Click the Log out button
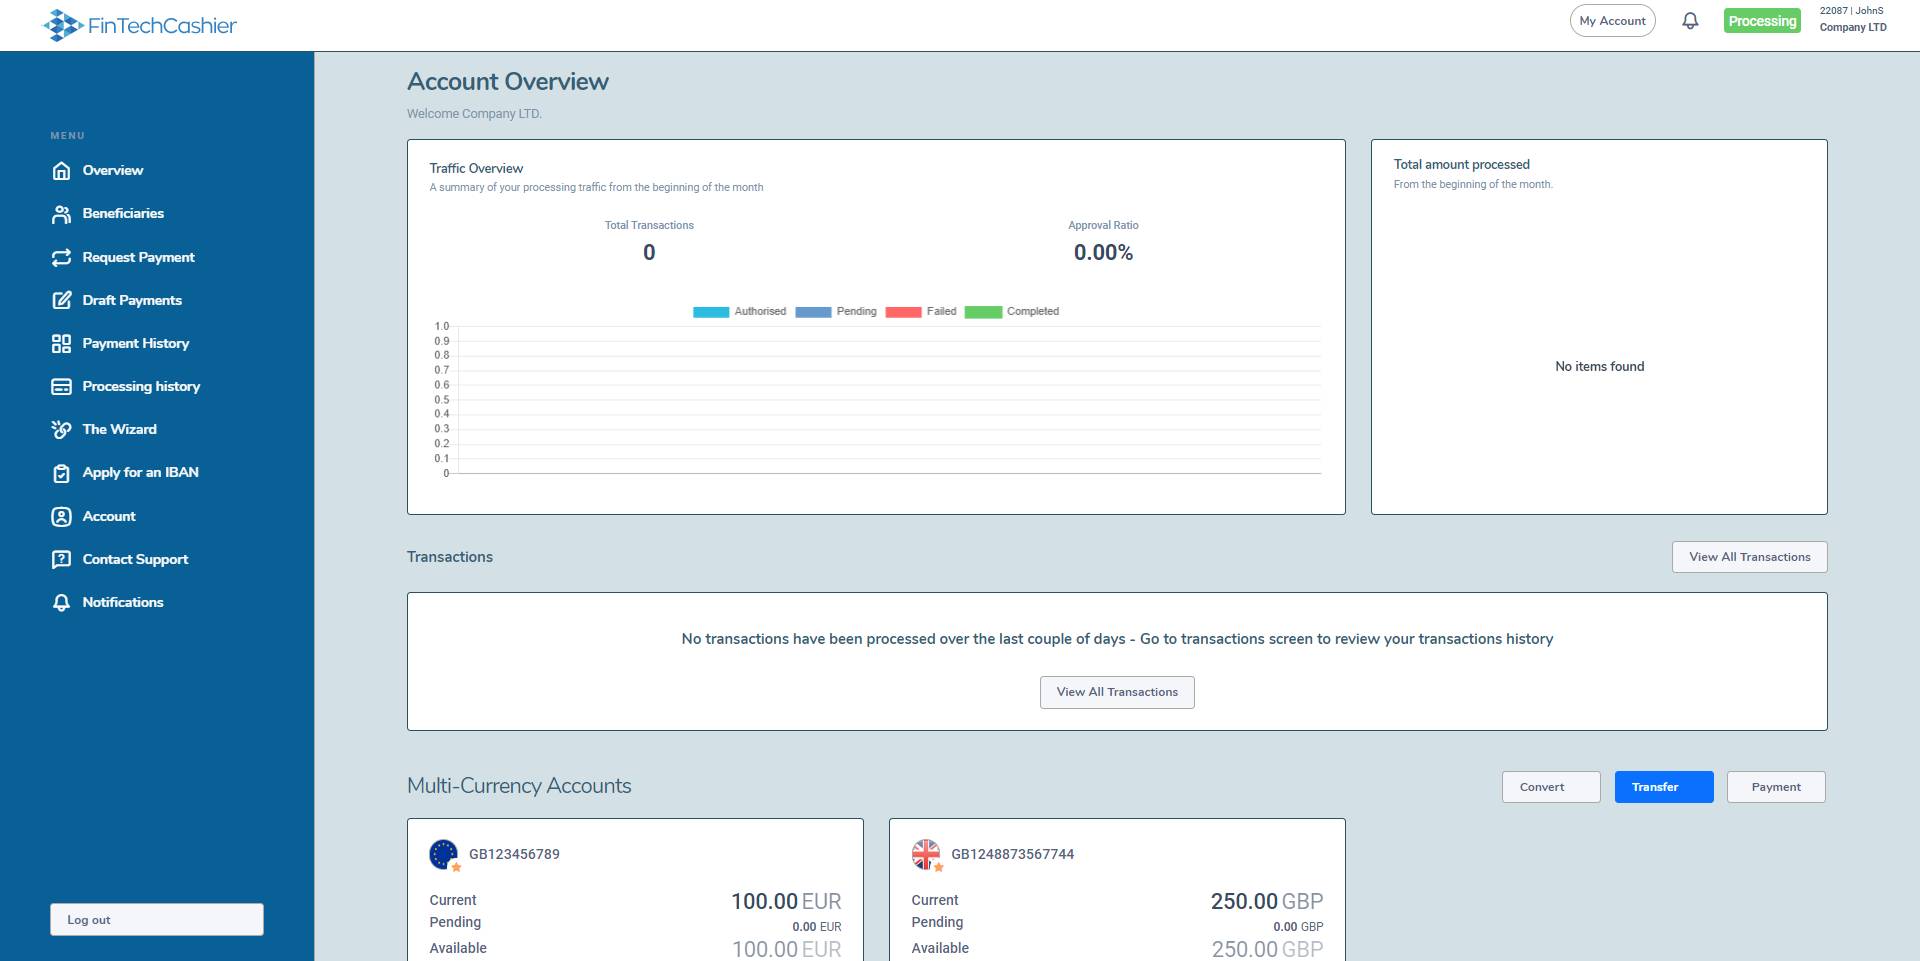Screen dimensions: 1920x961 (x=157, y=920)
